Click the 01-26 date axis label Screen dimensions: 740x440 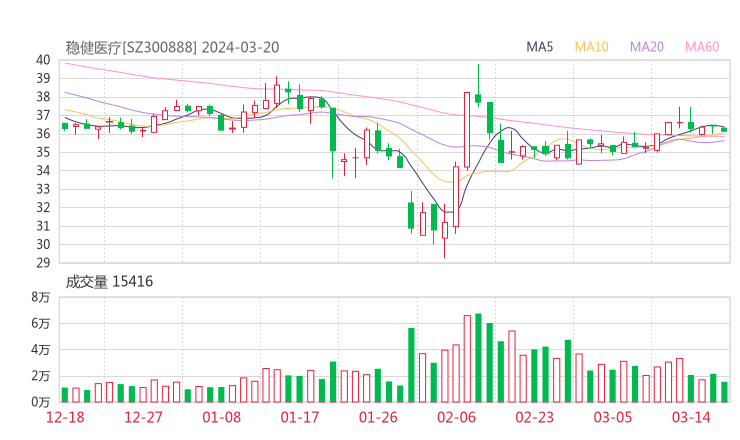[x=378, y=417]
